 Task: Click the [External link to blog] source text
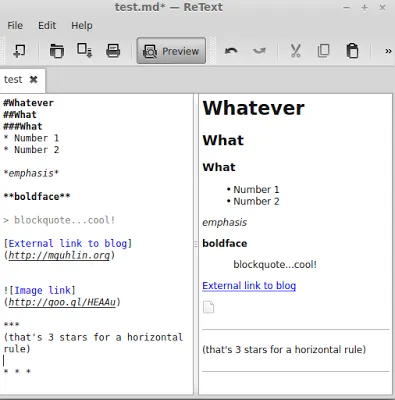pos(68,243)
